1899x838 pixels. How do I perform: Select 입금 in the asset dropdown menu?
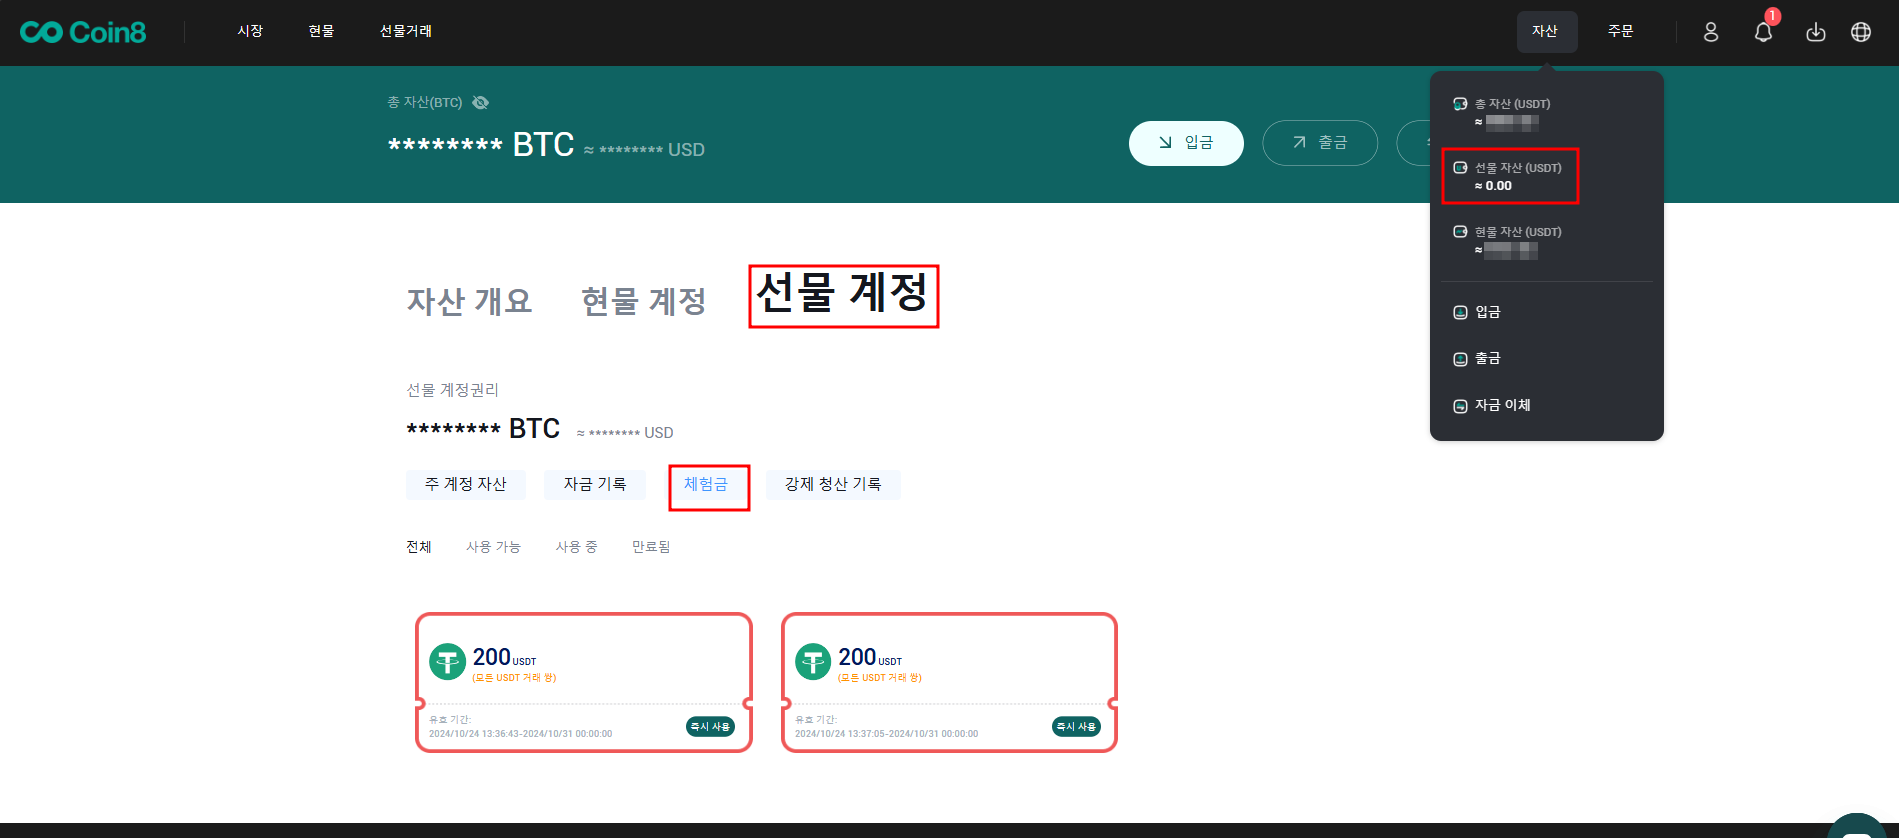click(1487, 312)
